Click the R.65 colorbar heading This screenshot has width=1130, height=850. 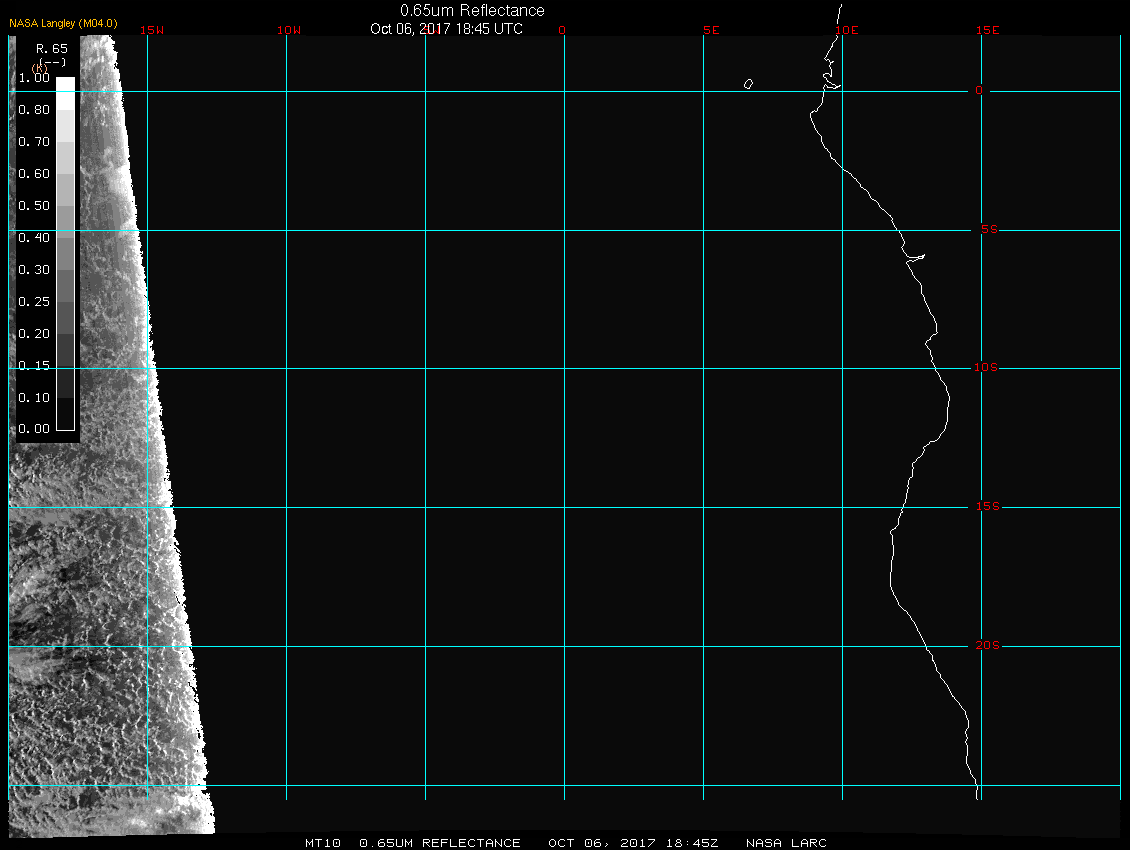coord(51,48)
